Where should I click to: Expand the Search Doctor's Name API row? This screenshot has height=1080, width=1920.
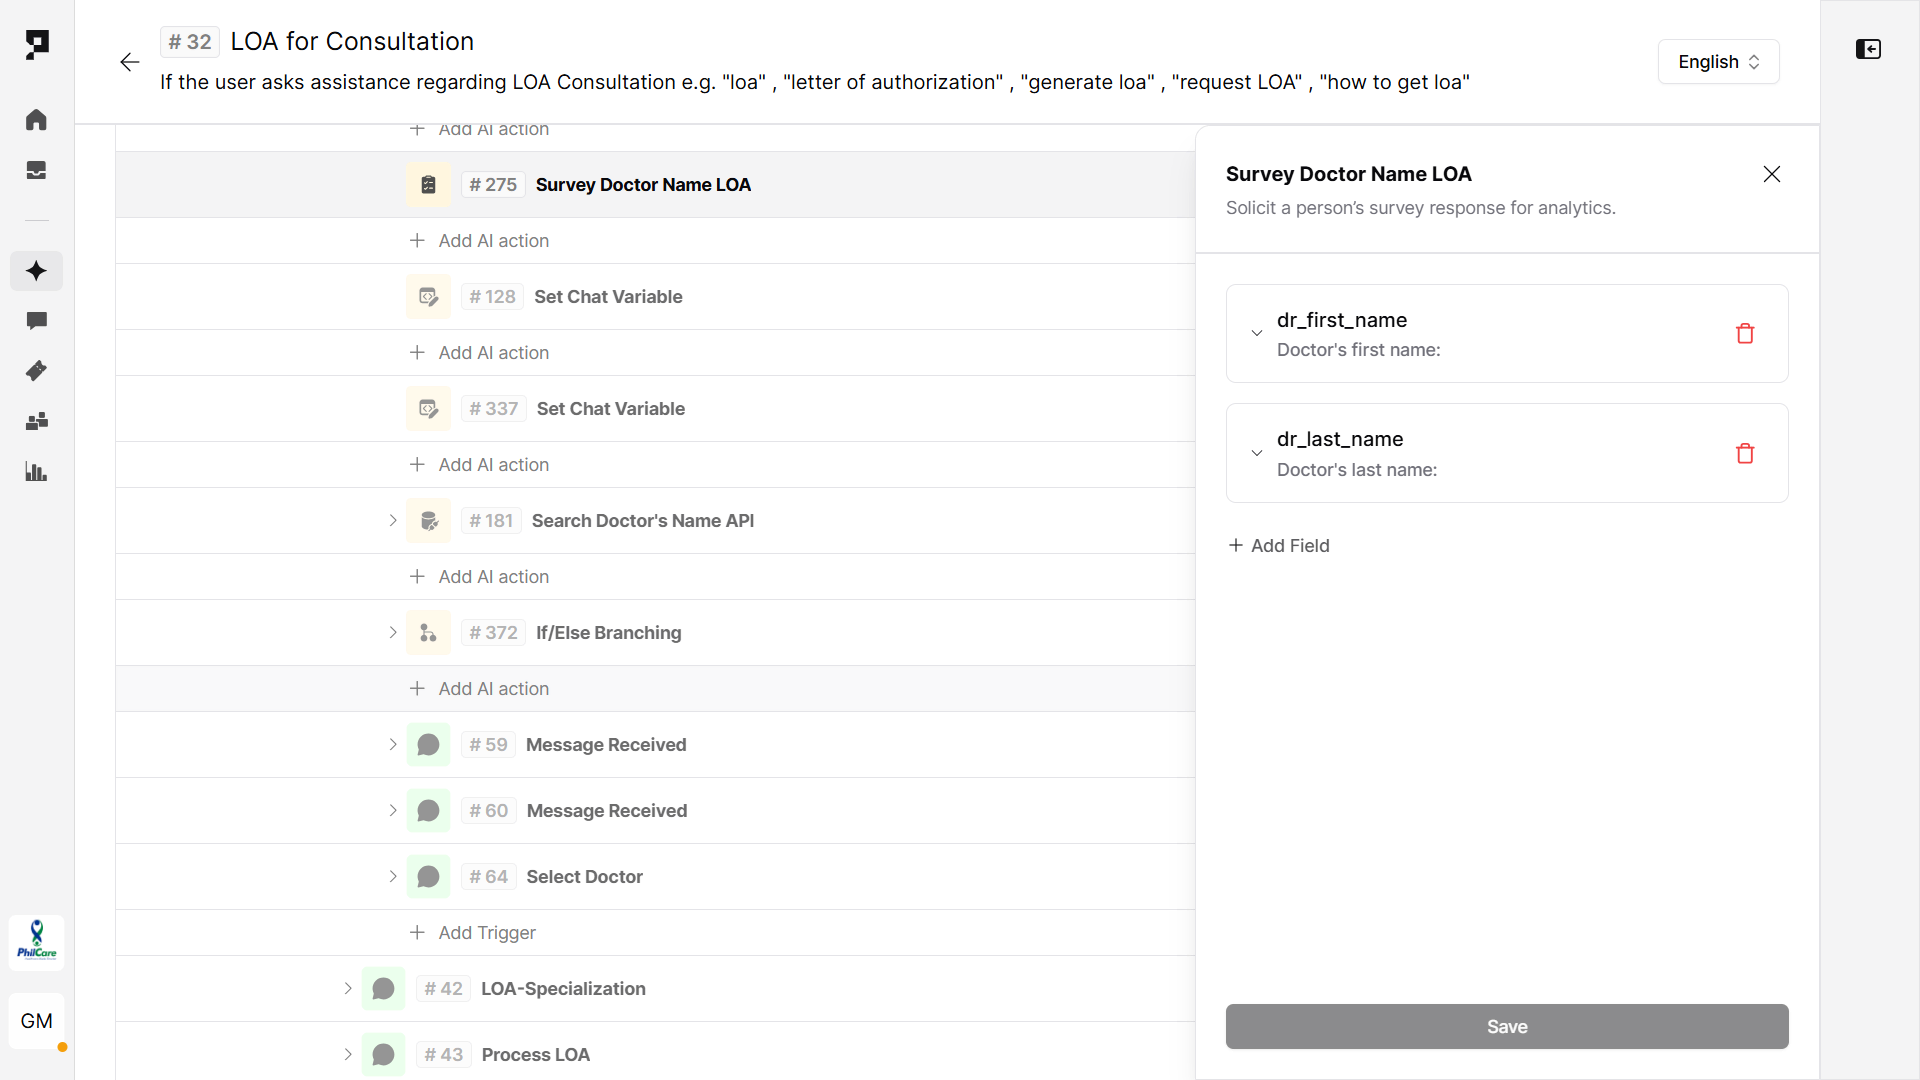point(393,521)
